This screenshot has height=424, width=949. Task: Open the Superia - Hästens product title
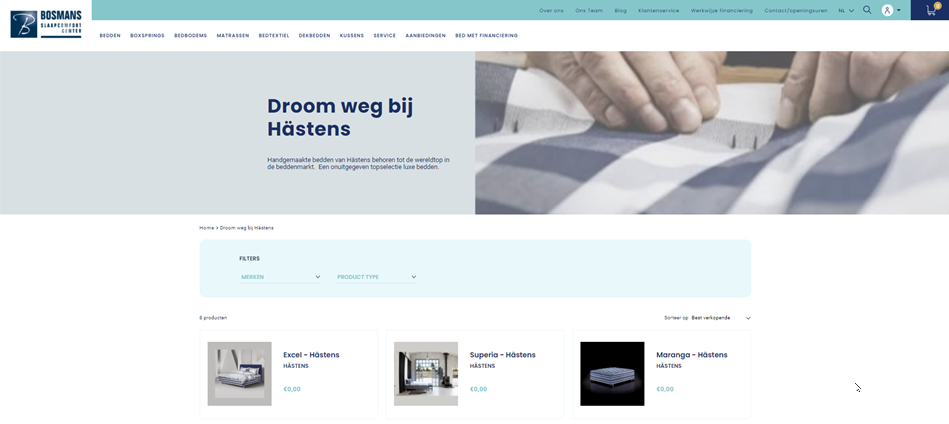(502, 355)
